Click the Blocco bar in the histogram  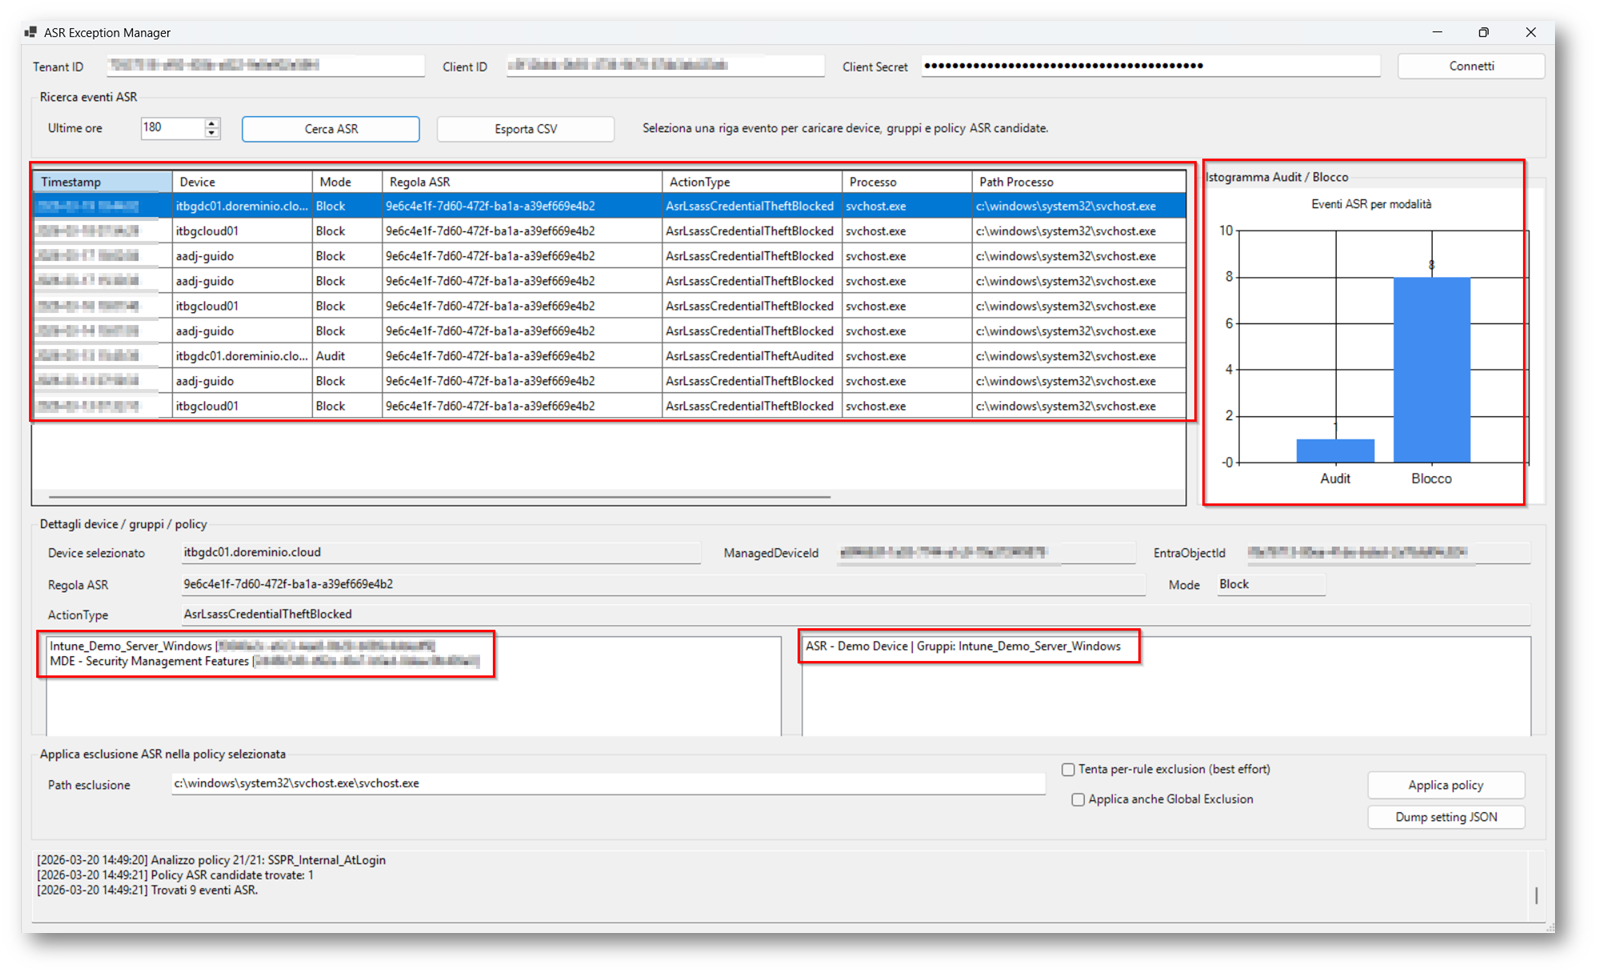coord(1431,370)
